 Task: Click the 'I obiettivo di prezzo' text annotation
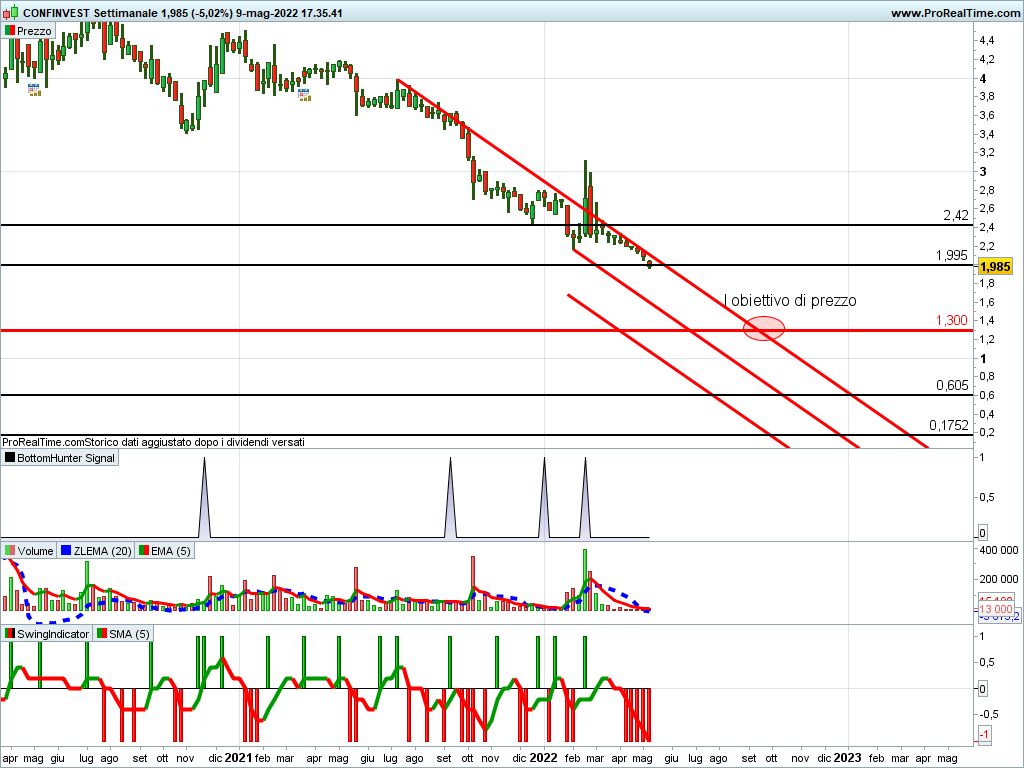click(790, 300)
